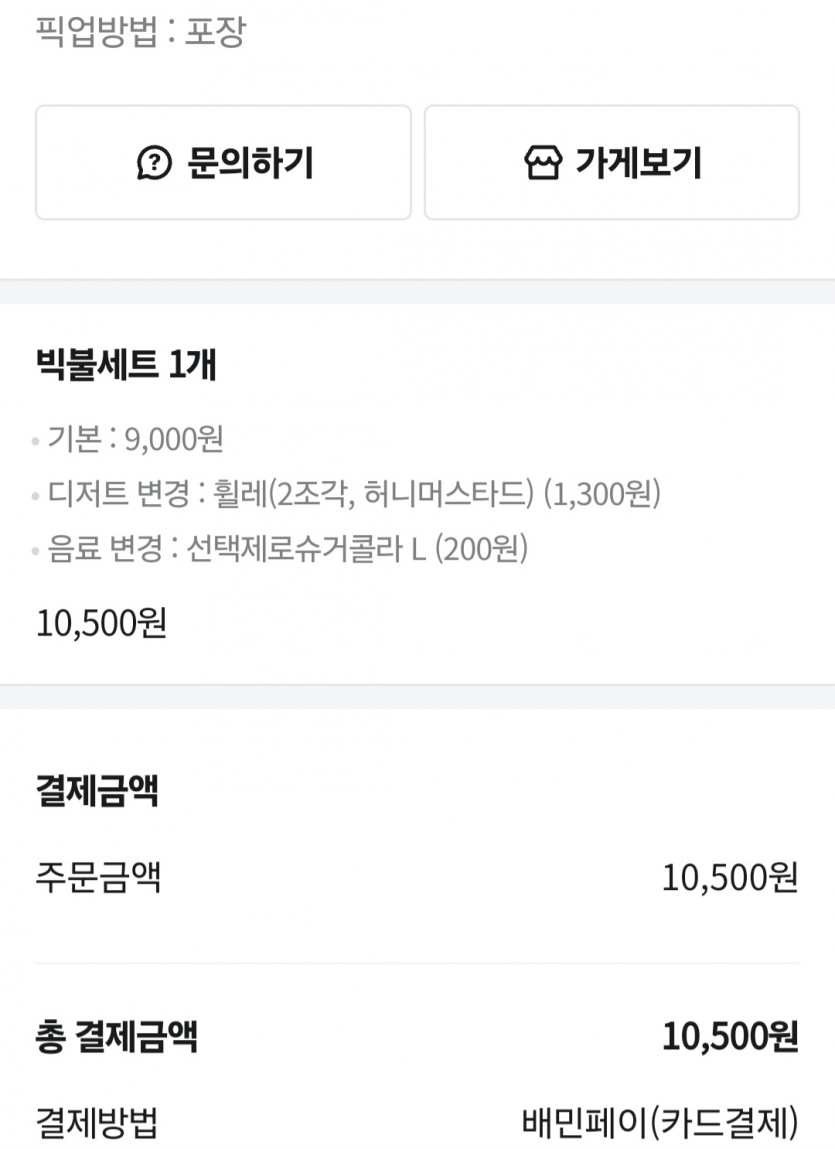Image resolution: width=835 pixels, height=1149 pixels.
Task: Open the store page via 가게보기 text
Action: (x=638, y=163)
